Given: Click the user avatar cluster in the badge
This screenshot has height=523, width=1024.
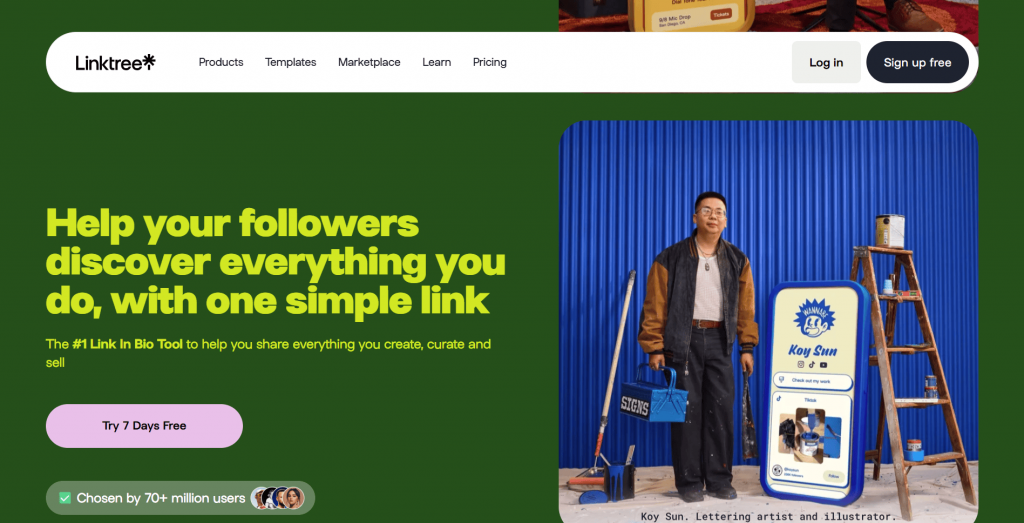Looking at the screenshot, I should tap(278, 498).
